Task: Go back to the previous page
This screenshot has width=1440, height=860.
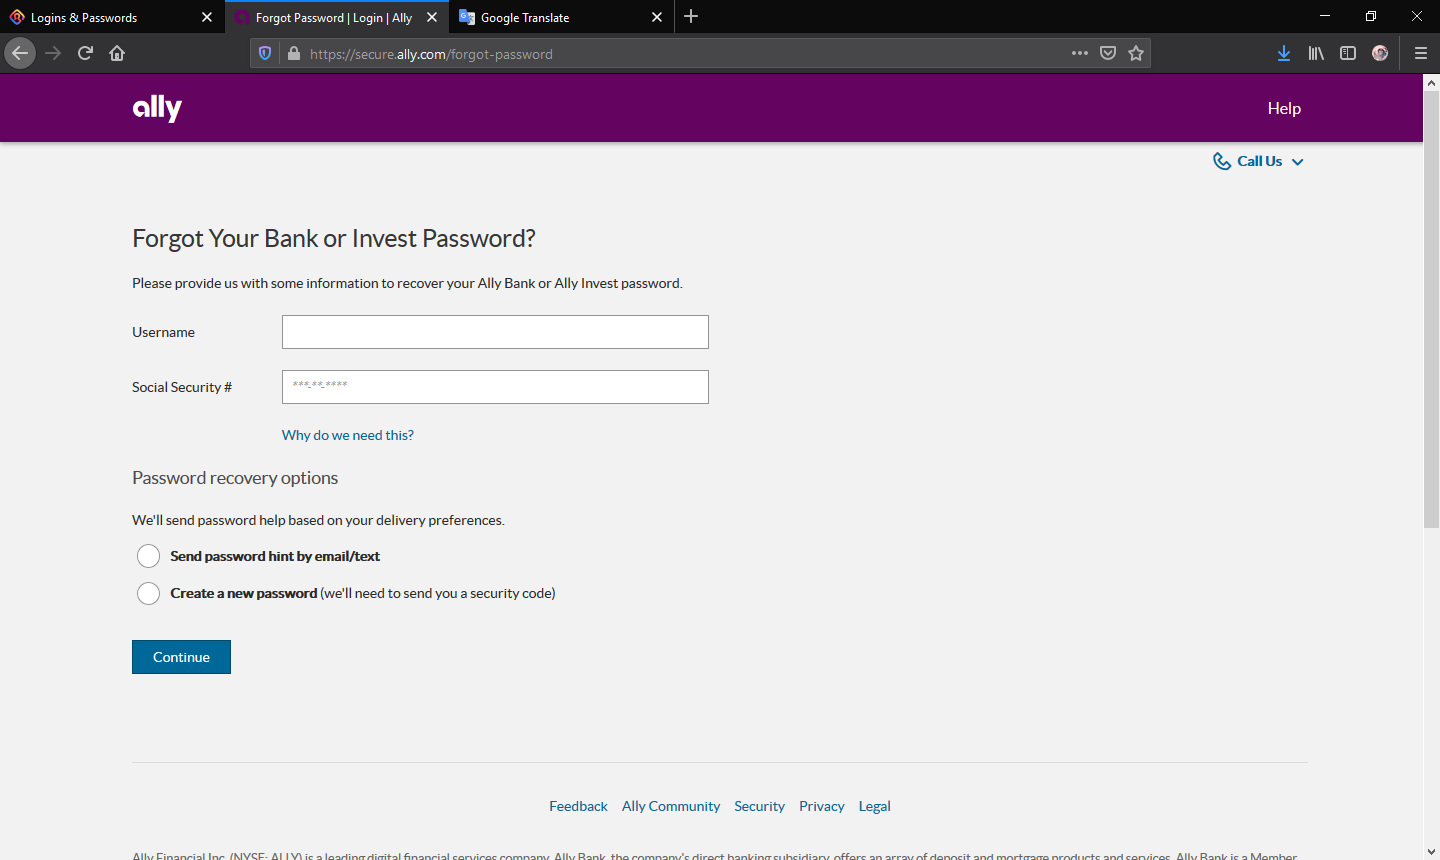Action: coord(20,53)
